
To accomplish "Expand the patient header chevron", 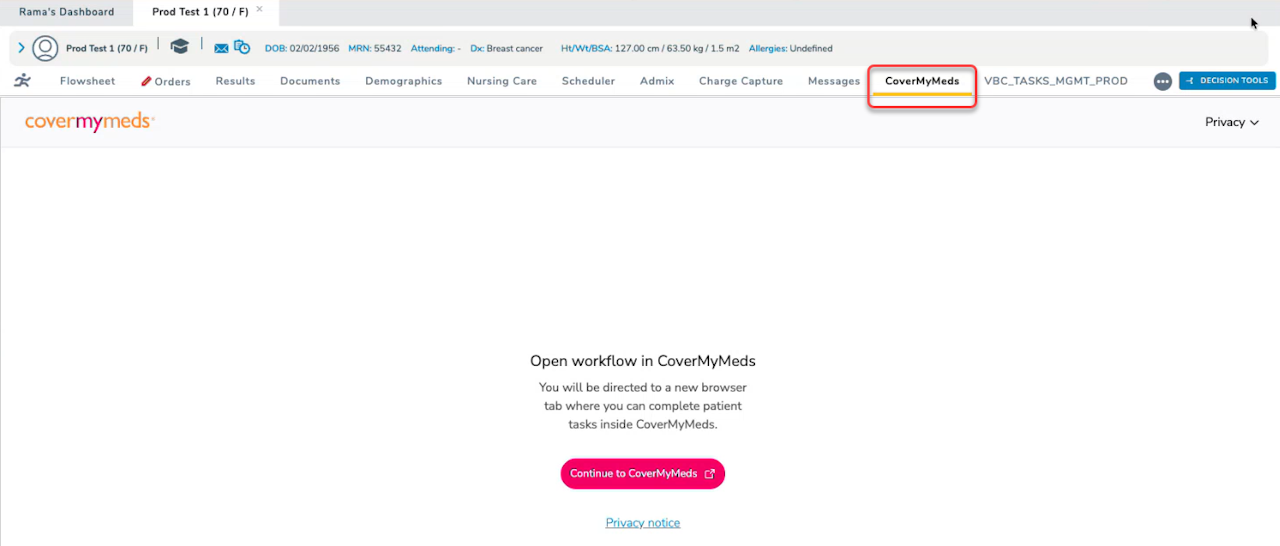I will pos(21,48).
